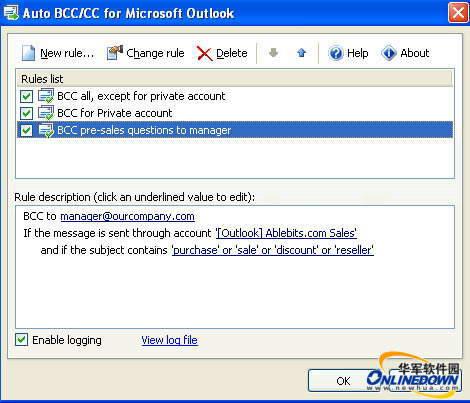The width and height of the screenshot is (470, 403).
Task: Click the Rules list column header
Action: [235, 79]
